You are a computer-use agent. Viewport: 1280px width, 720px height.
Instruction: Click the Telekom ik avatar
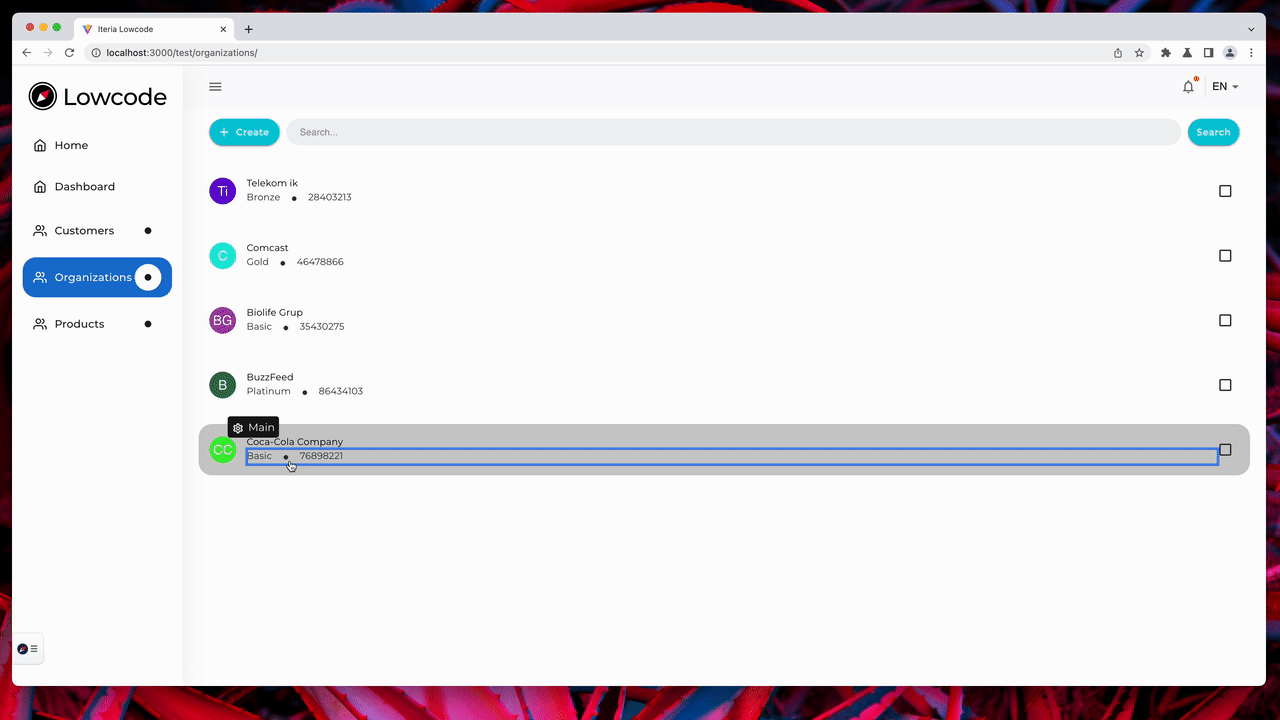click(222, 191)
